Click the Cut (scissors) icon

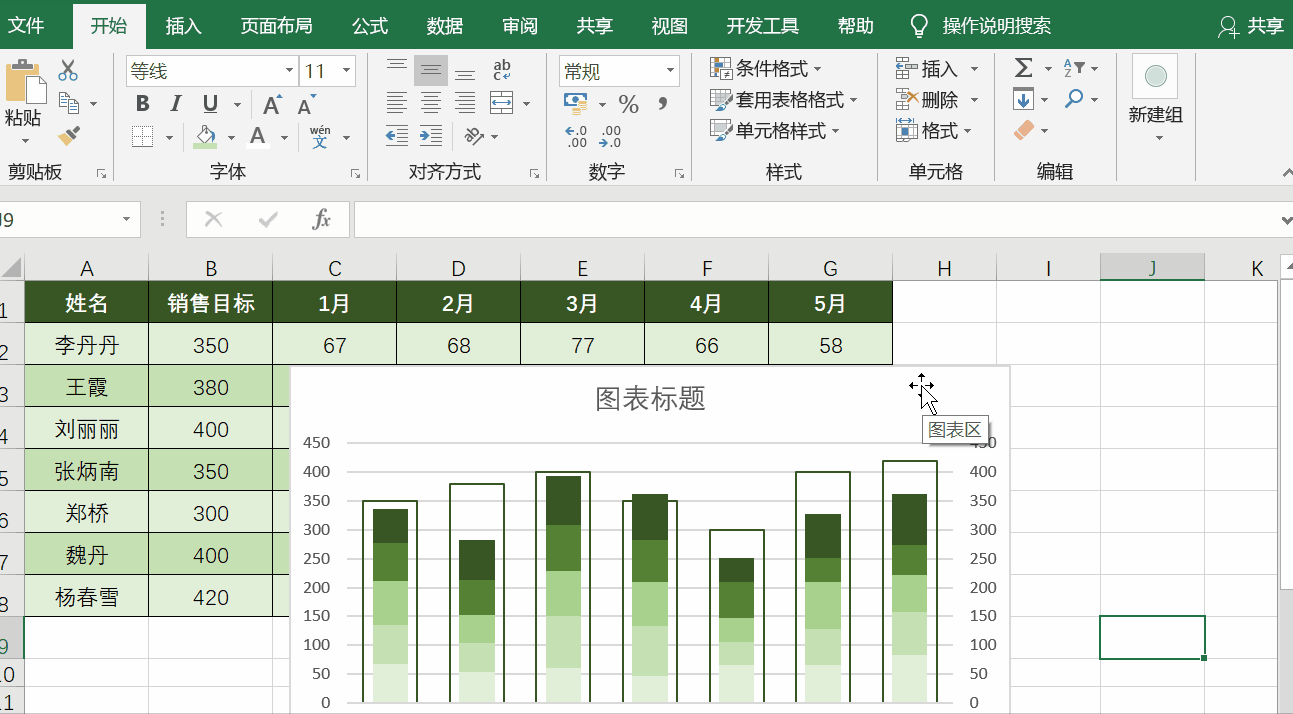pyautogui.click(x=67, y=71)
